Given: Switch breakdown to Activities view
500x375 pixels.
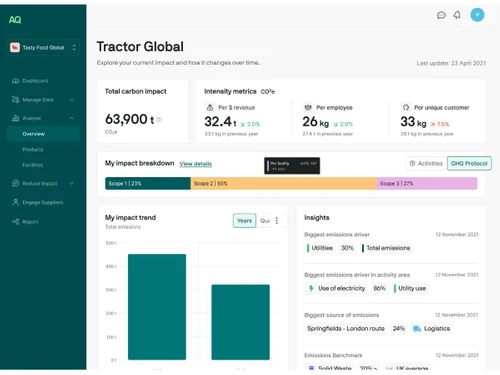Looking at the screenshot, I should pos(426,163).
